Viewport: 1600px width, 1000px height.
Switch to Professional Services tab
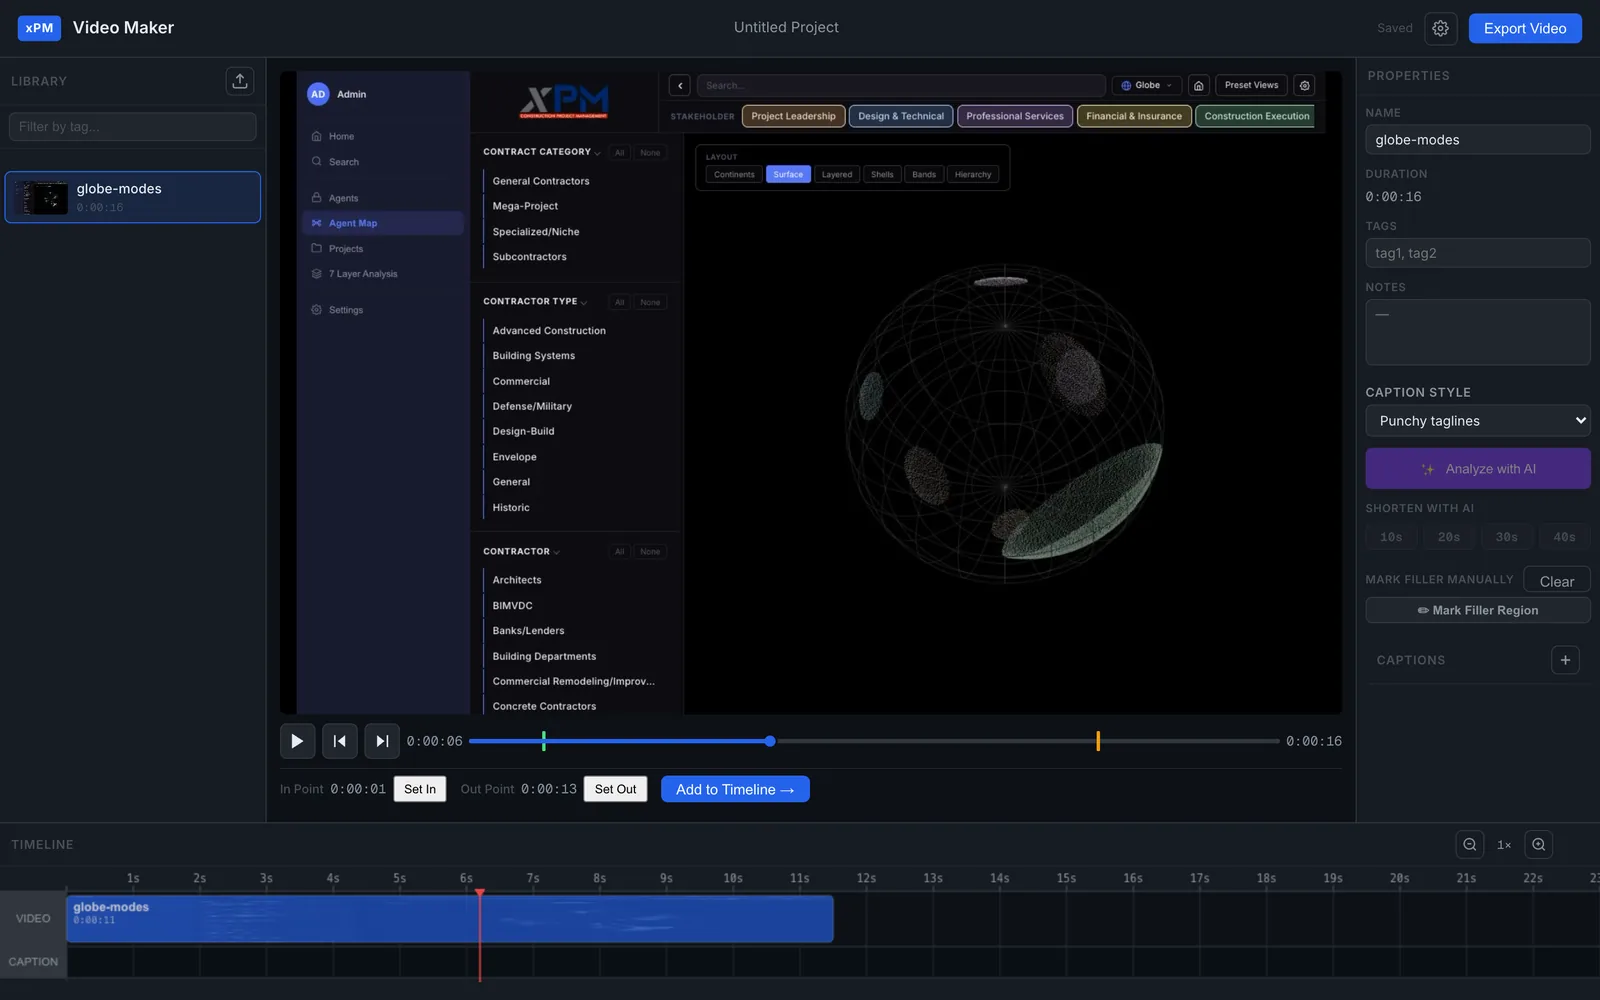click(x=1015, y=116)
